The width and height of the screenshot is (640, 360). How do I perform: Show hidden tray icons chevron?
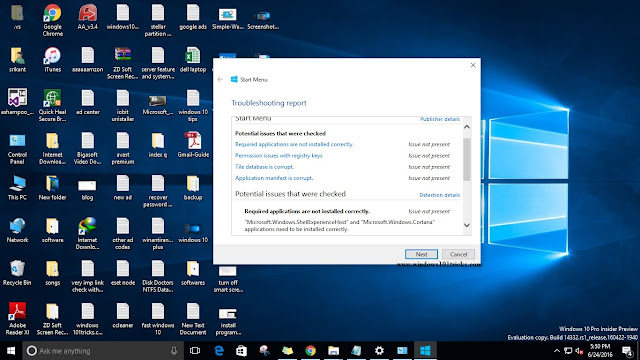(x=557, y=351)
